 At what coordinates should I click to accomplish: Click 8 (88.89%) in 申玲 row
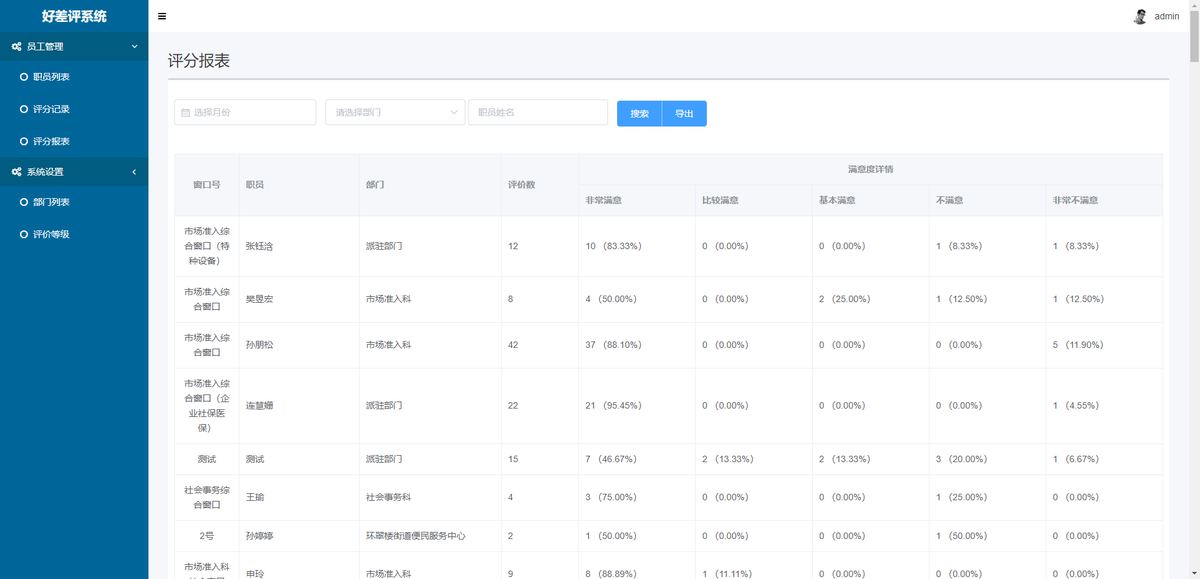611,574
